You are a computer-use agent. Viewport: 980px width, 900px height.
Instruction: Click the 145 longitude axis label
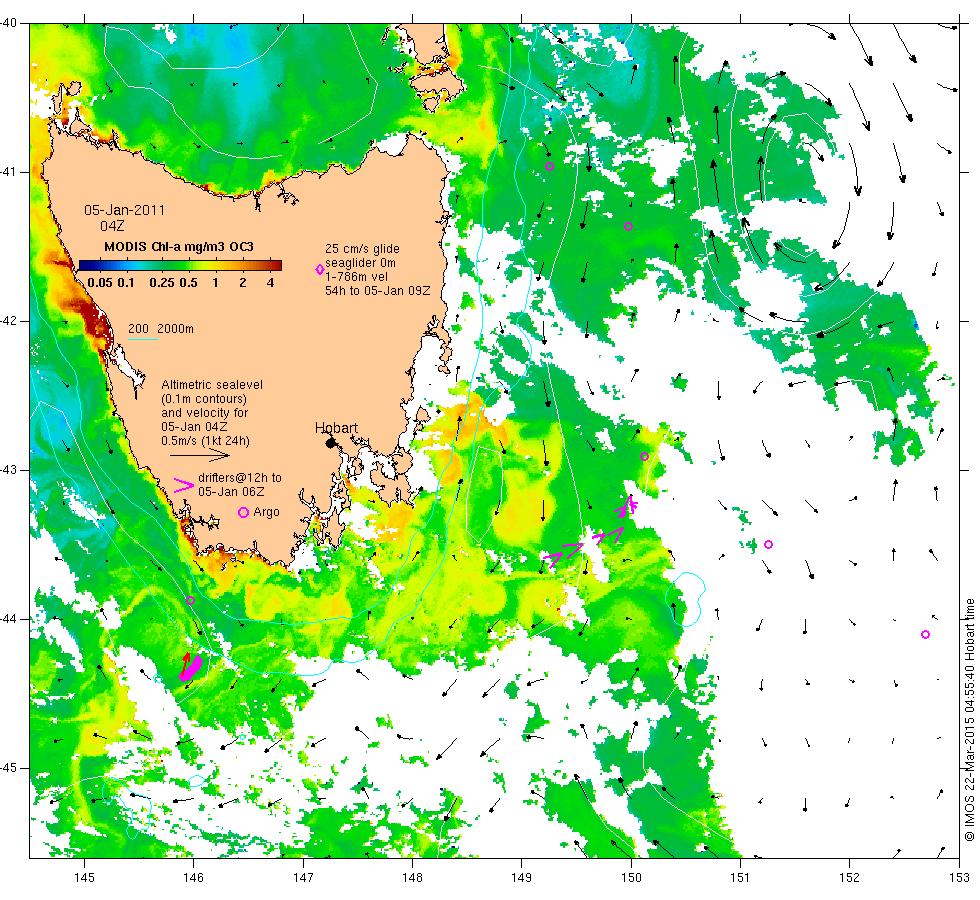(x=84, y=878)
